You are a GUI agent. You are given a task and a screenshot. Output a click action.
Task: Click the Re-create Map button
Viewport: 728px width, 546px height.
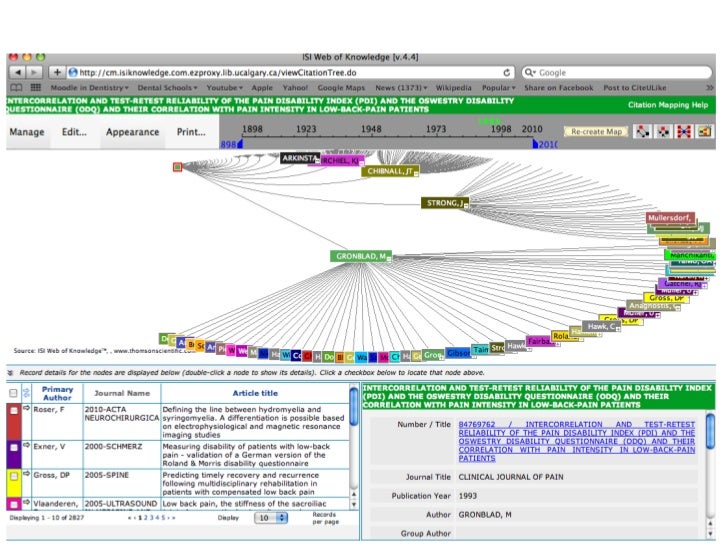[x=596, y=132]
